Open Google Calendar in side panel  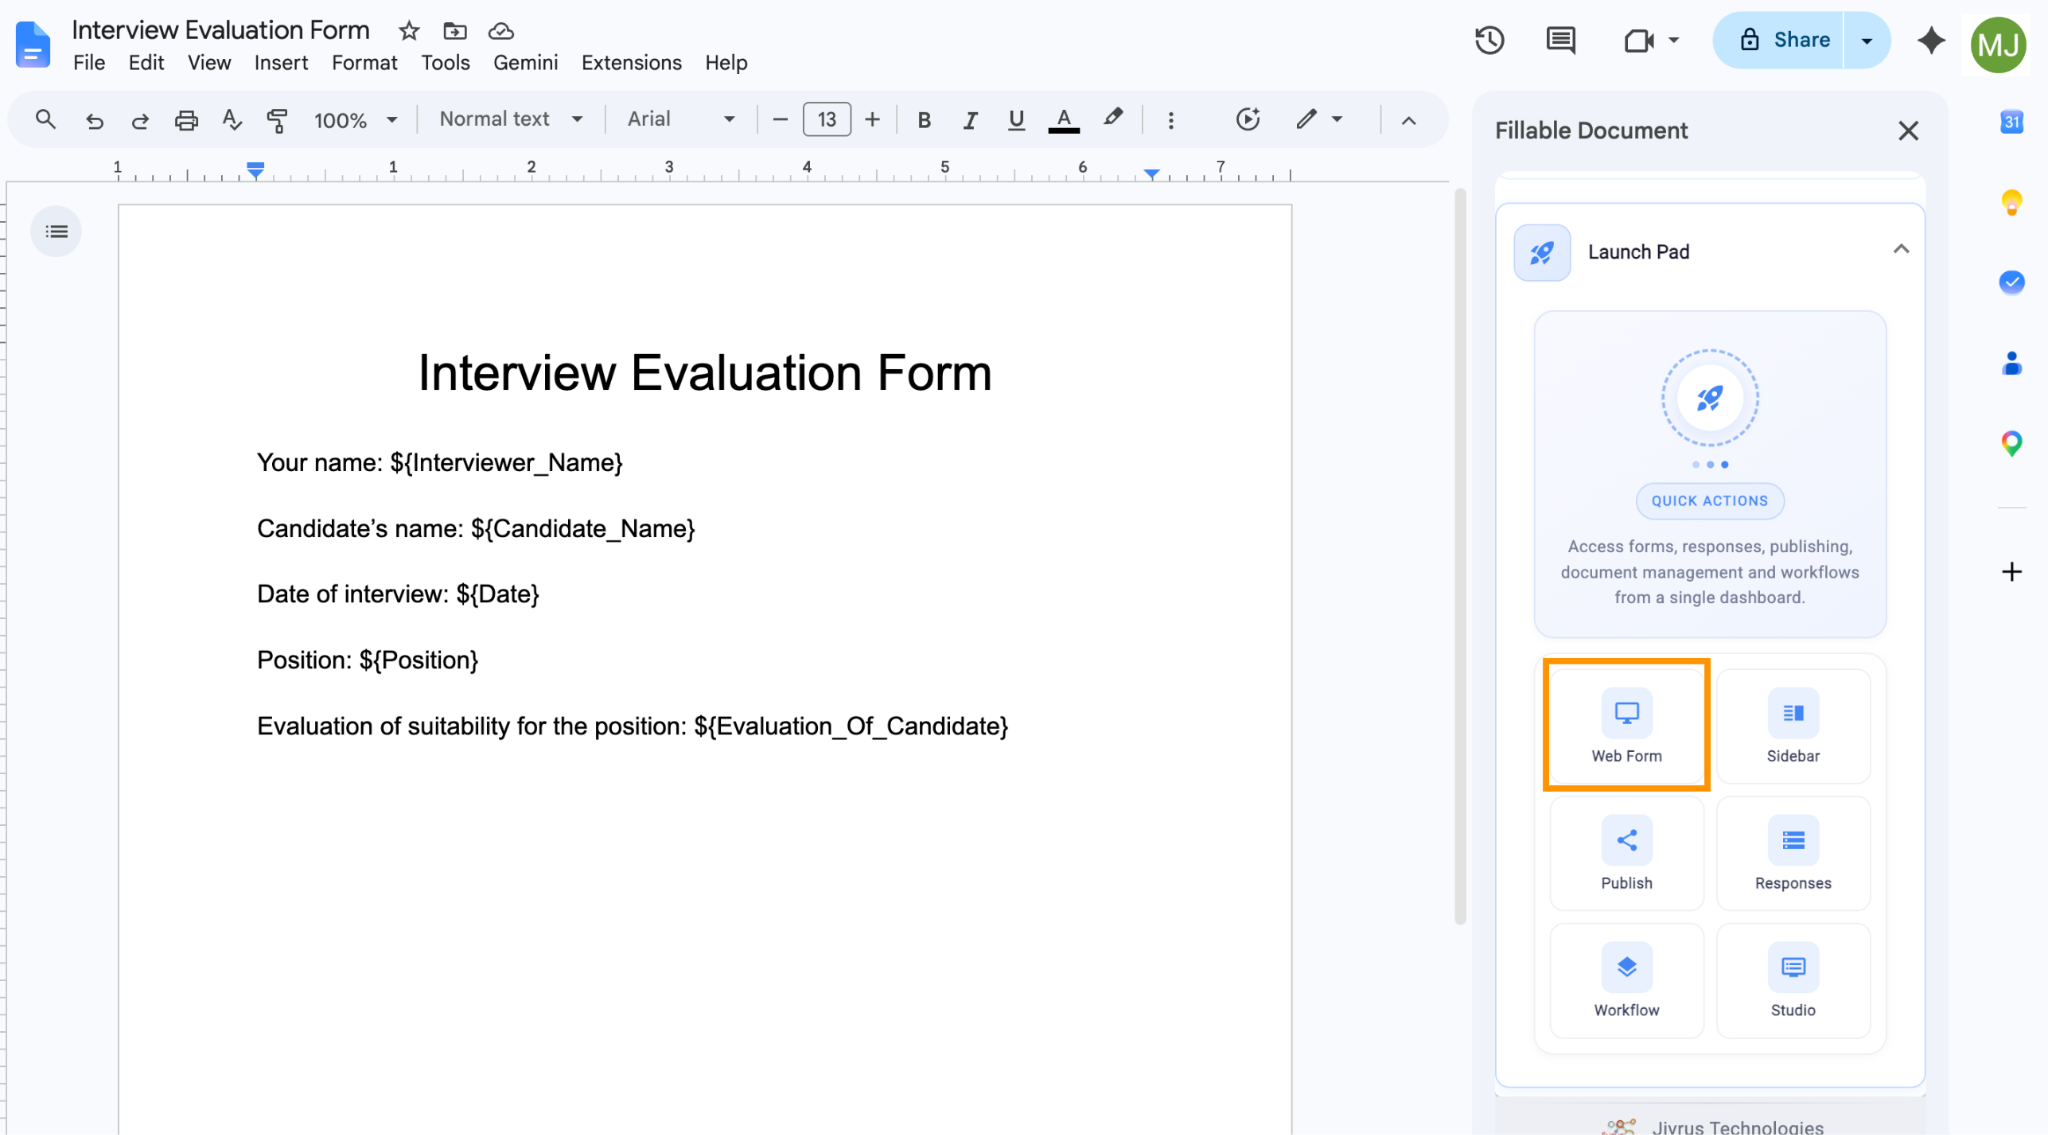(2012, 122)
